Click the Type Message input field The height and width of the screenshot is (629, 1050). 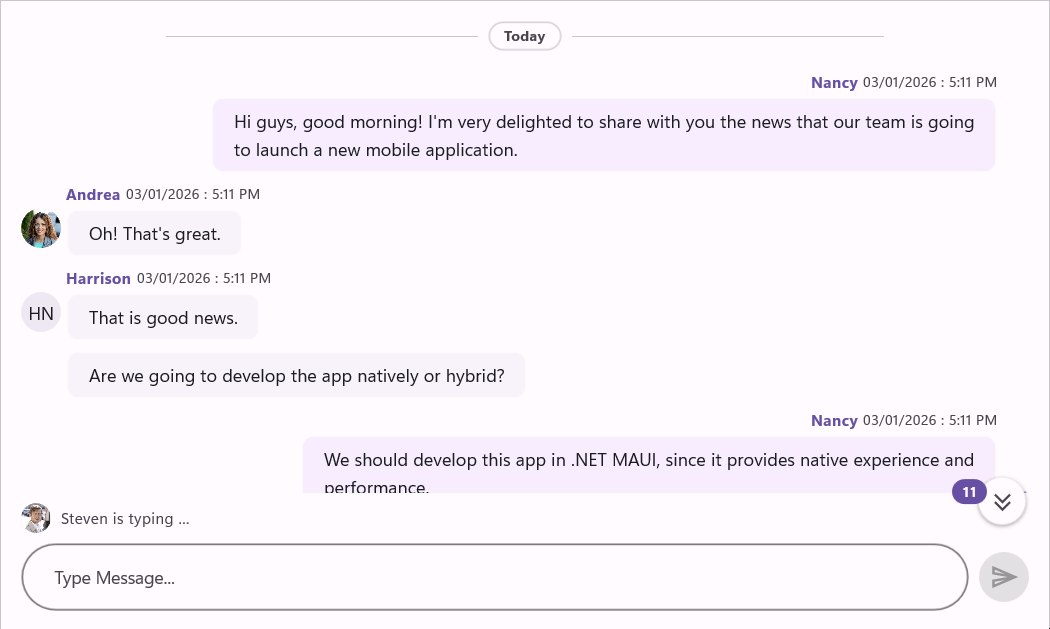point(494,577)
